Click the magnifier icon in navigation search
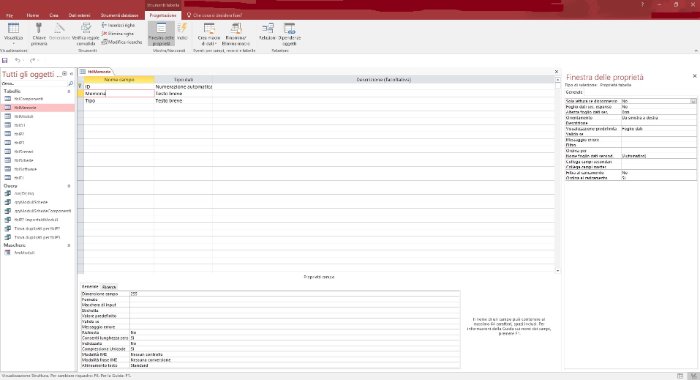 click(x=71, y=84)
